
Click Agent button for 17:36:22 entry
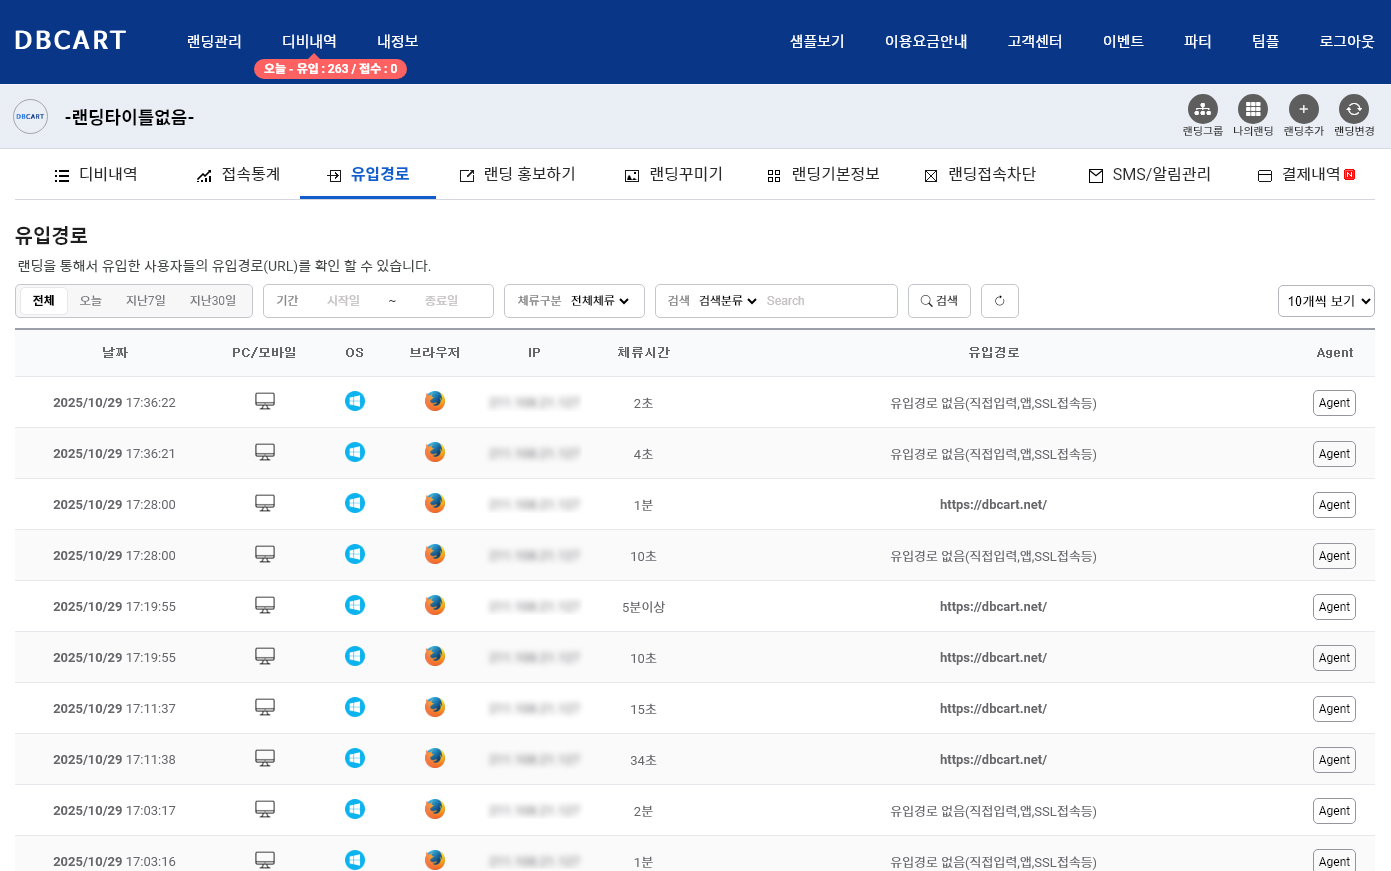(x=1334, y=403)
